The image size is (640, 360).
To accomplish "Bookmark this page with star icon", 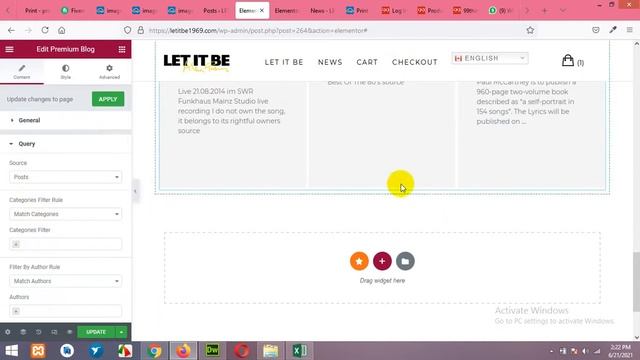I will [530, 30].
